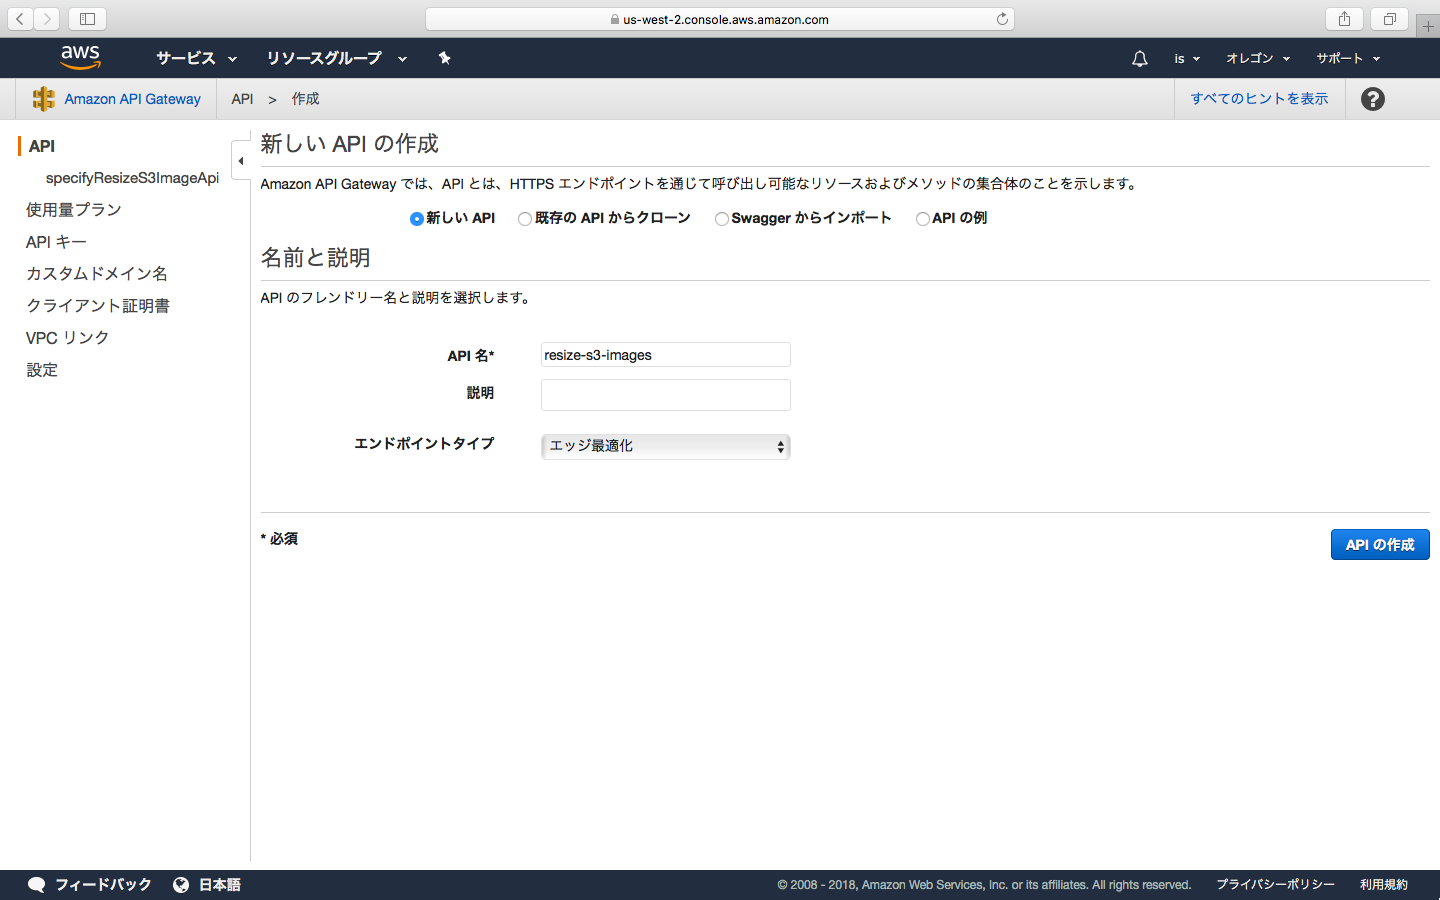Screen dimensions: 1440x900
Task: Open the サポート dropdown
Action: pos(1348,58)
